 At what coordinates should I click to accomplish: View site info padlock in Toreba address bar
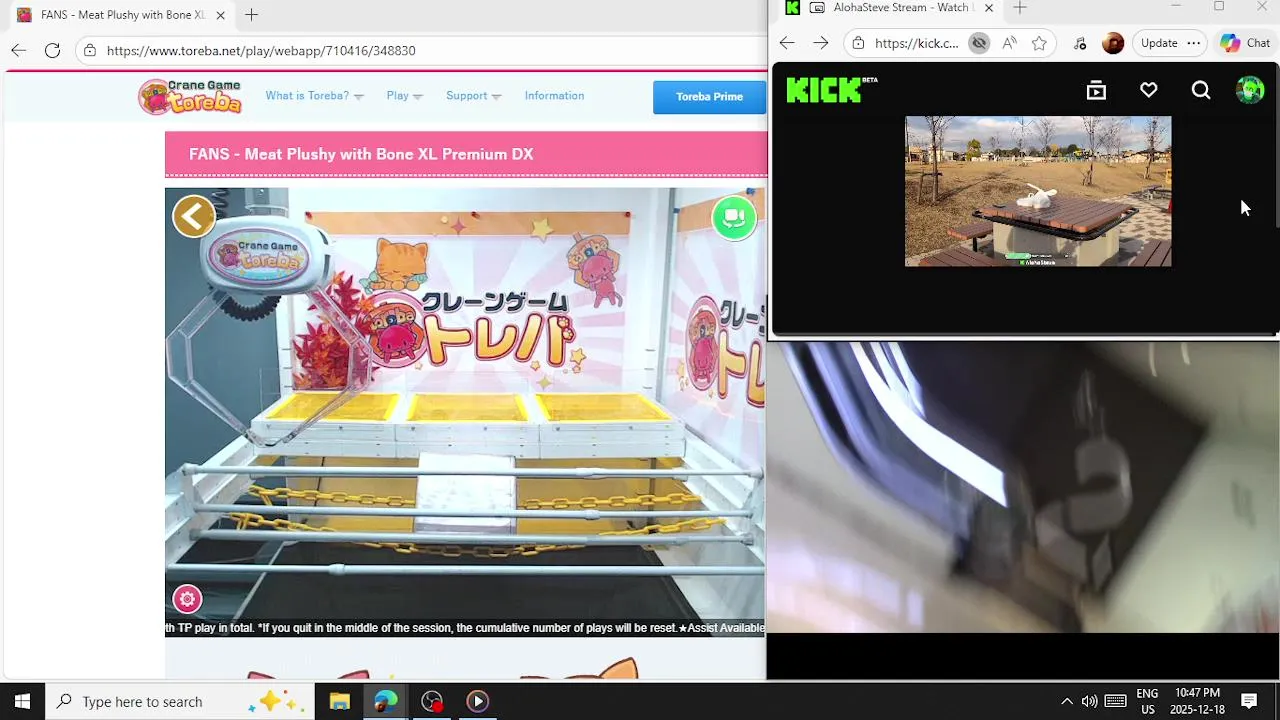[90, 50]
